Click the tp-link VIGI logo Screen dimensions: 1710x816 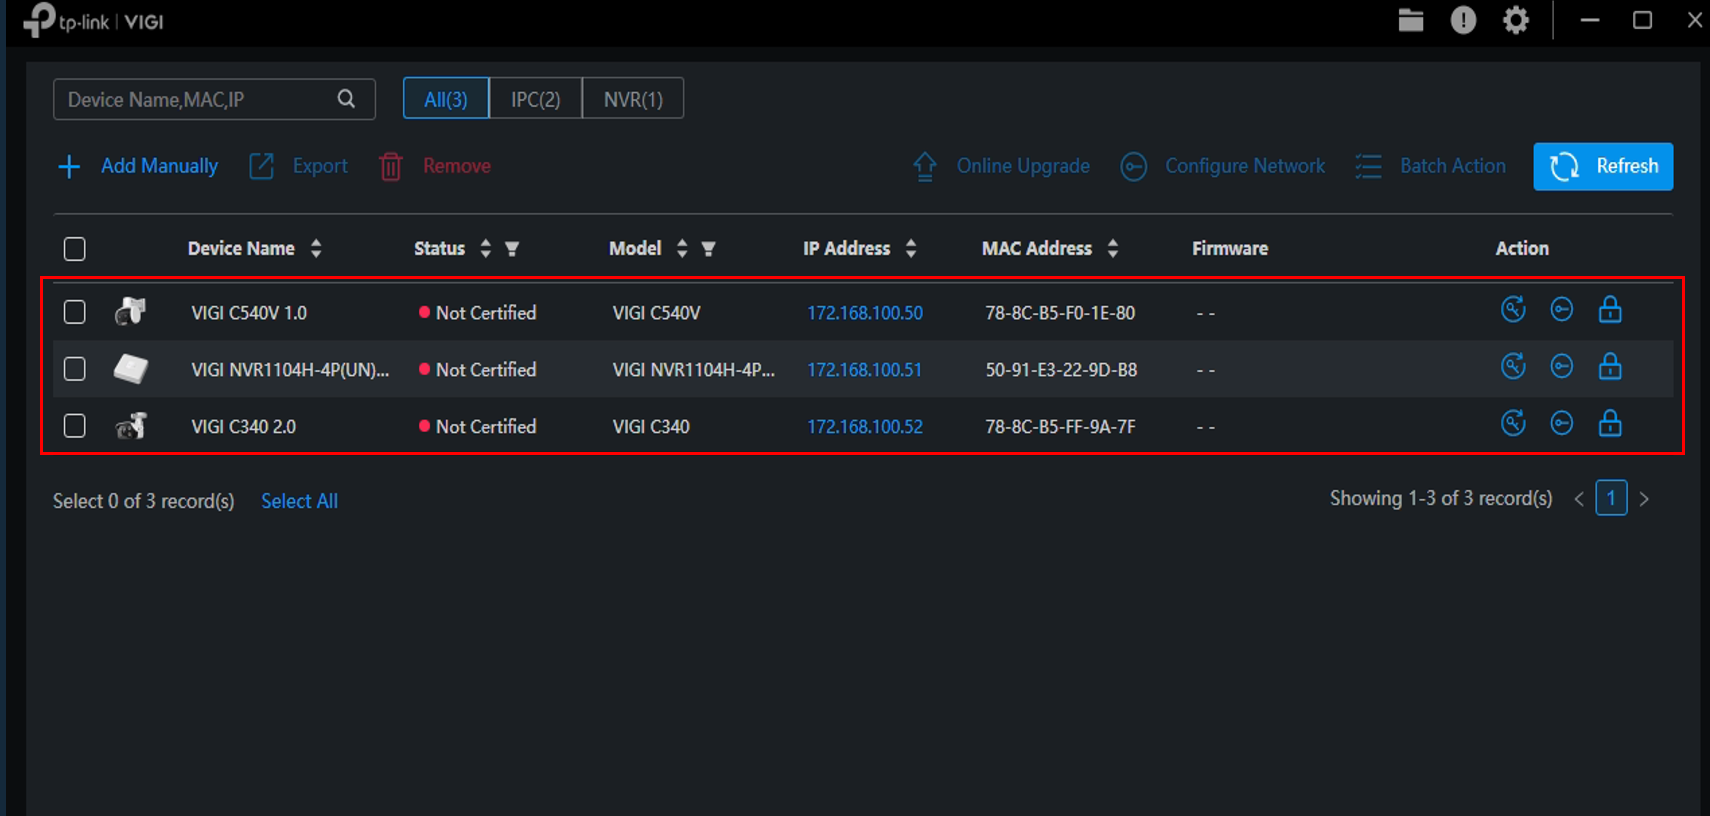93,20
